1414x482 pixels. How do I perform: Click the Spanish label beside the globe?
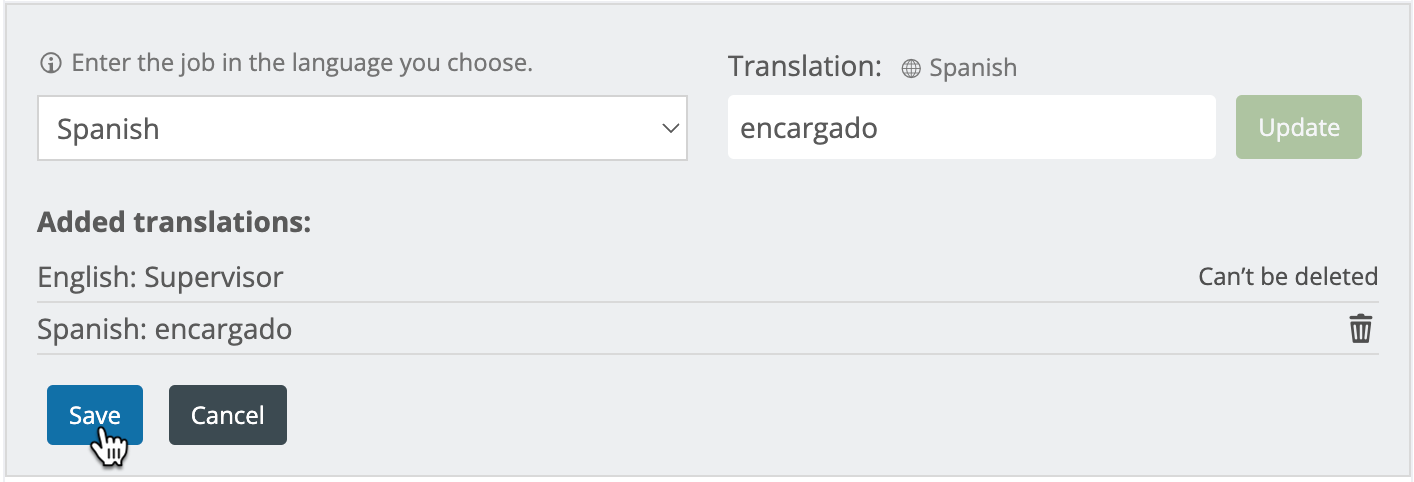(973, 68)
